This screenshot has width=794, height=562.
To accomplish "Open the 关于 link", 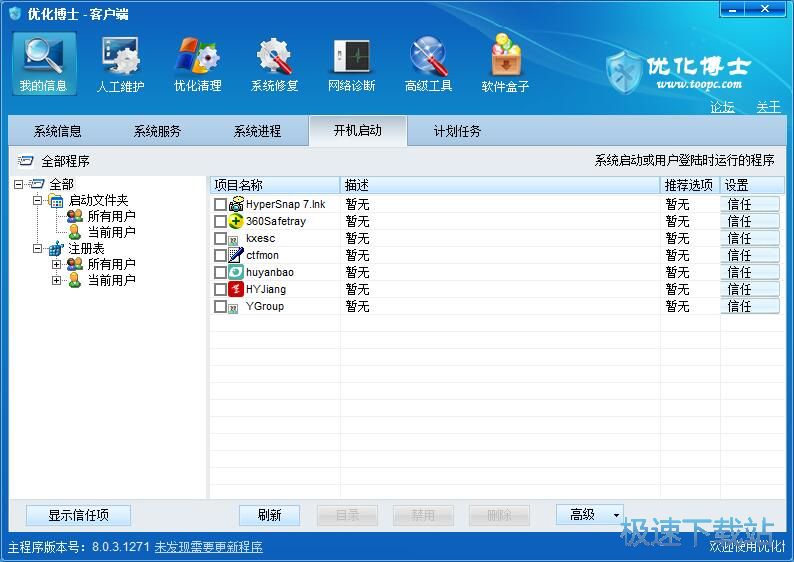I will pyautogui.click(x=769, y=107).
